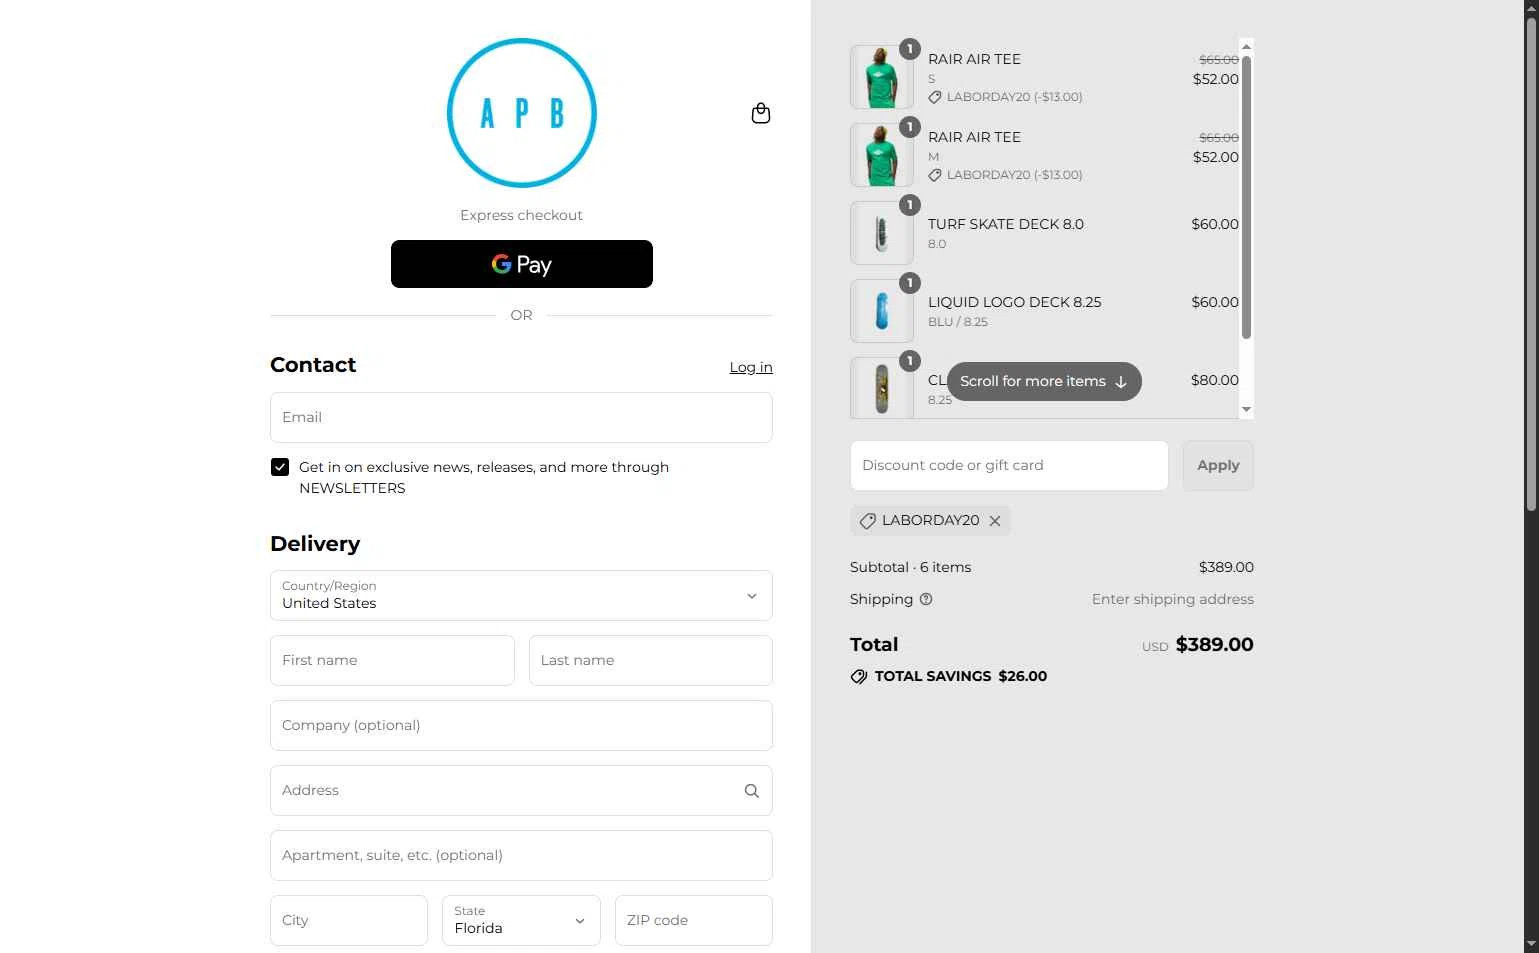This screenshot has height=953, width=1539.
Task: Focus the Email input field
Action: (x=521, y=417)
